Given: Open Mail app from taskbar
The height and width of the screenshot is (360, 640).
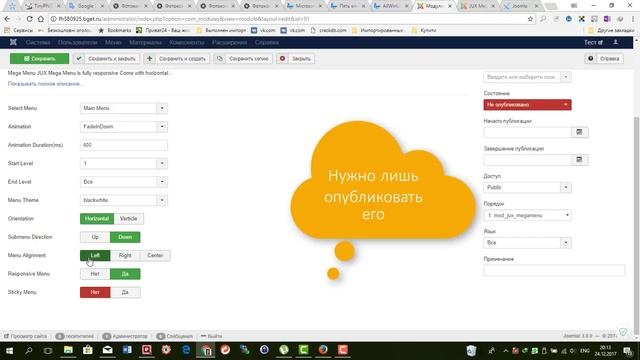Looking at the screenshot, I should pyautogui.click(x=107, y=350).
